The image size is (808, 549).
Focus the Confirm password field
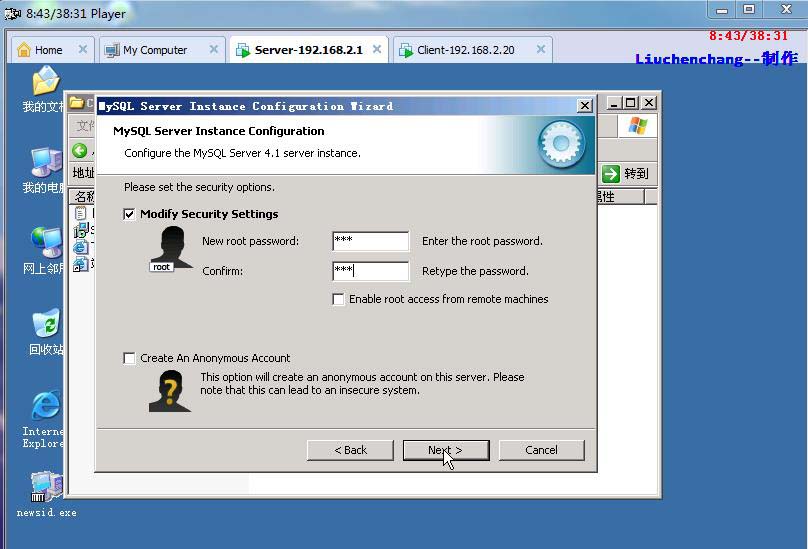point(371,271)
